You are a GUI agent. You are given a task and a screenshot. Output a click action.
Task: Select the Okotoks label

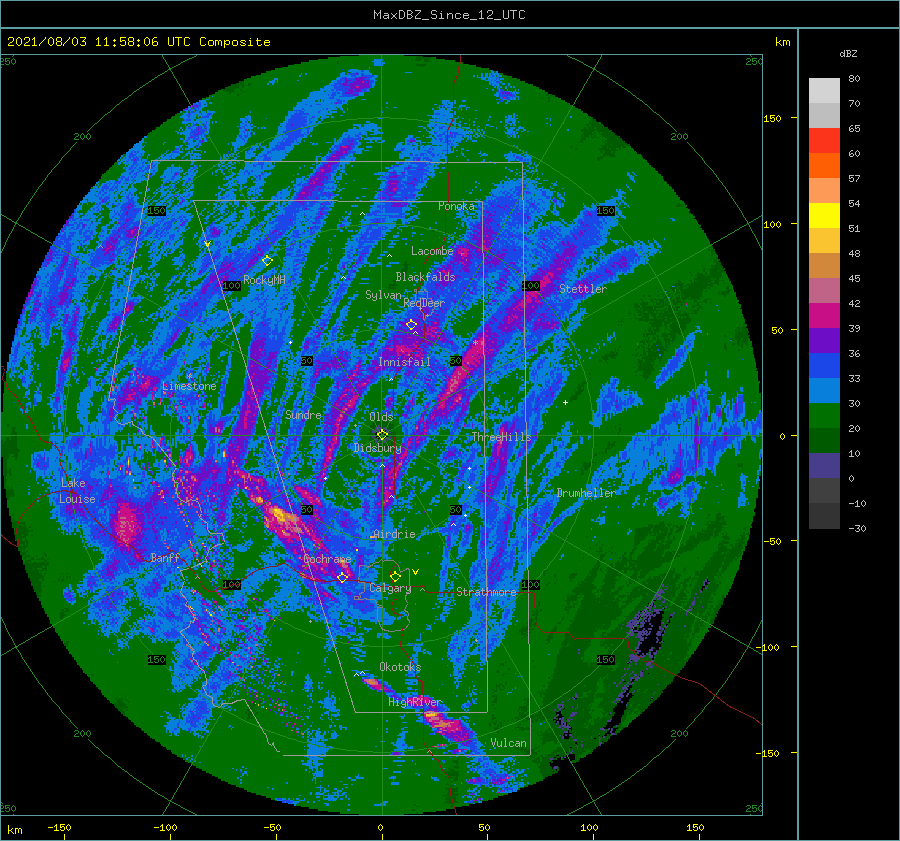click(x=400, y=667)
